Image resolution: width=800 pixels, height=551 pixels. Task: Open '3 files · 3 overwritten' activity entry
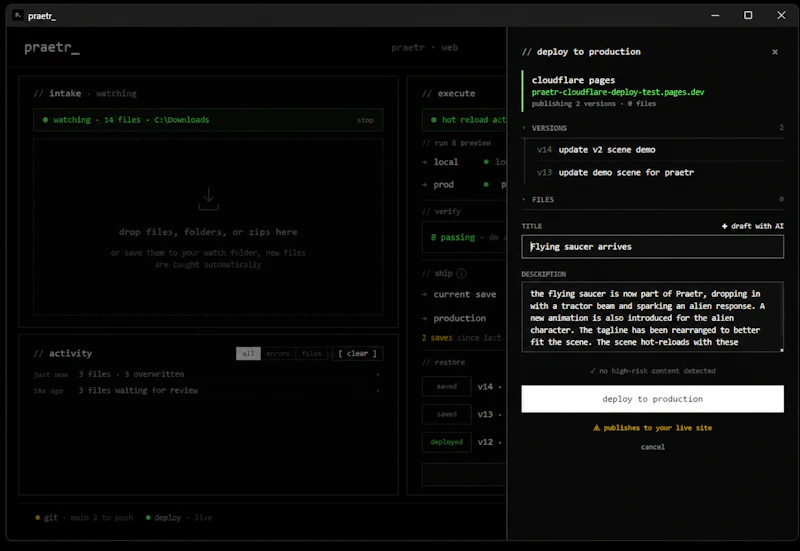coord(207,374)
